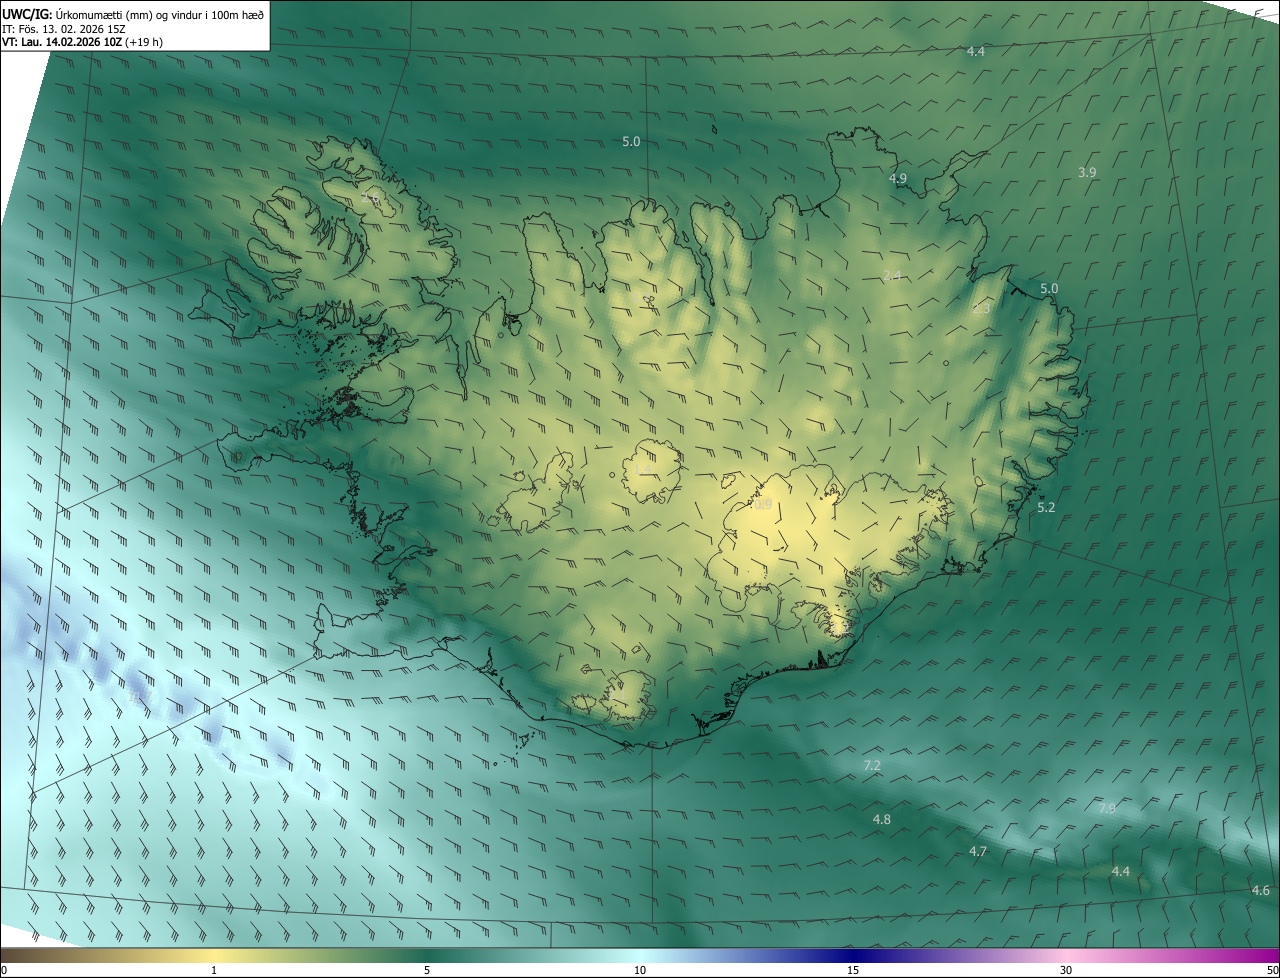Select the 15 tick on the color scale

(853, 971)
